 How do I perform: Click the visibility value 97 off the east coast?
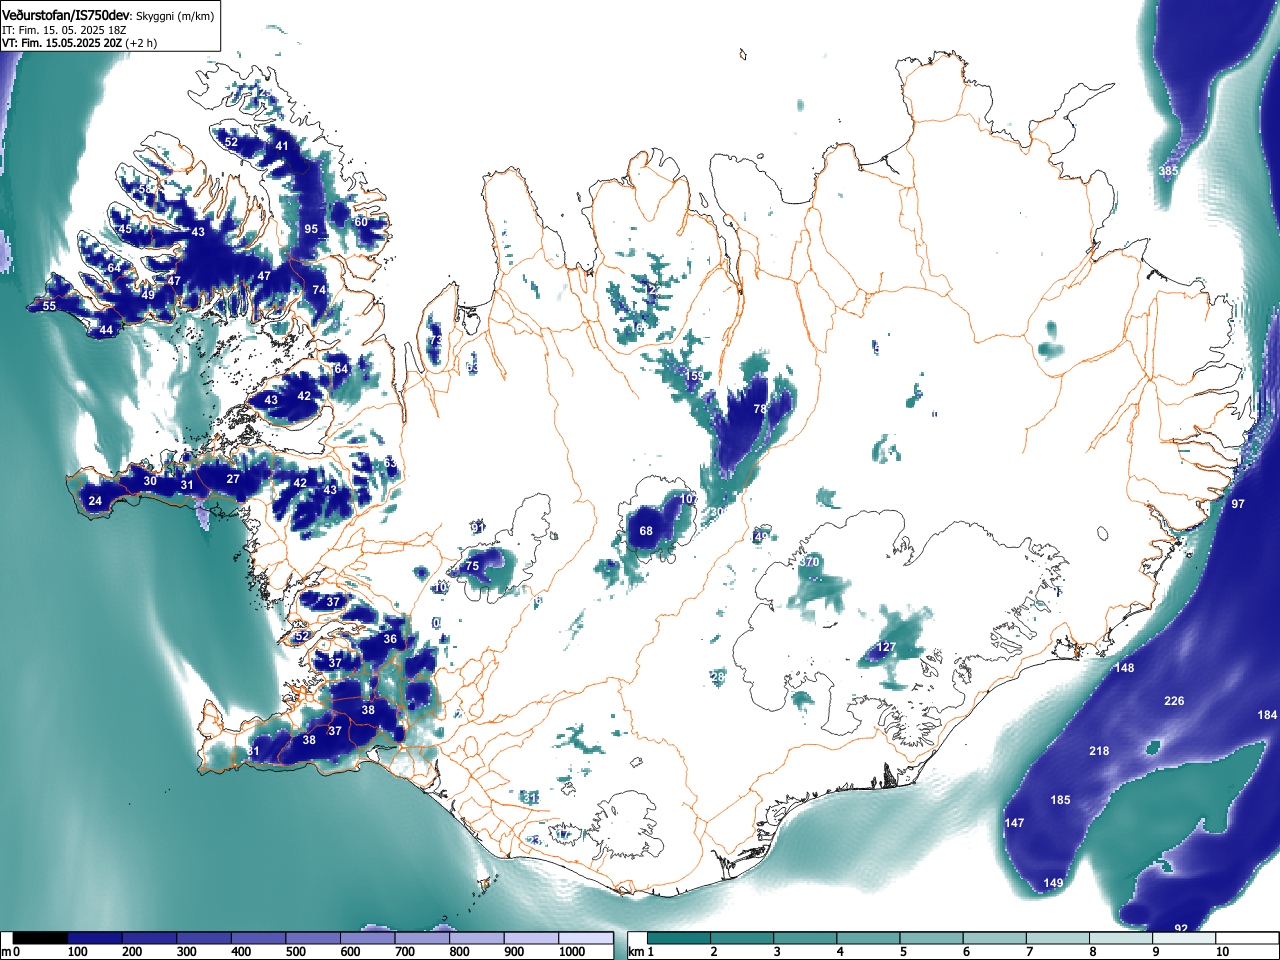click(1238, 504)
